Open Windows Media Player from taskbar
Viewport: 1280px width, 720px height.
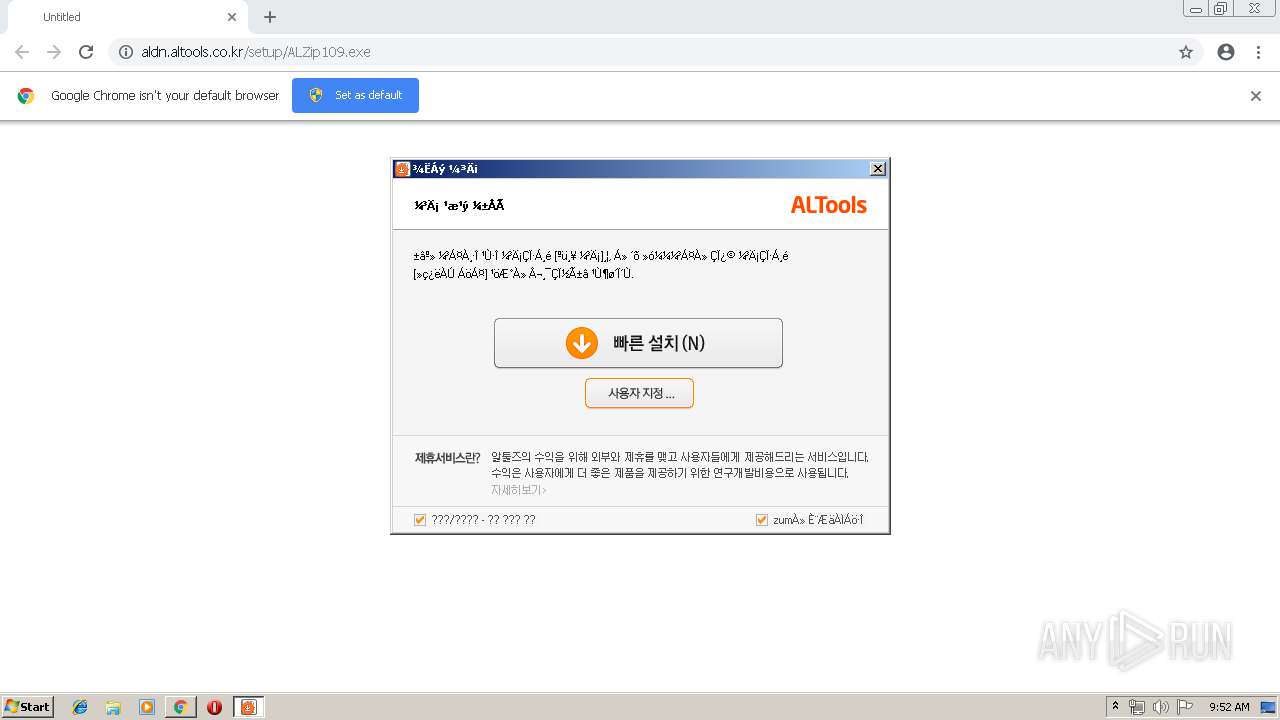point(147,707)
